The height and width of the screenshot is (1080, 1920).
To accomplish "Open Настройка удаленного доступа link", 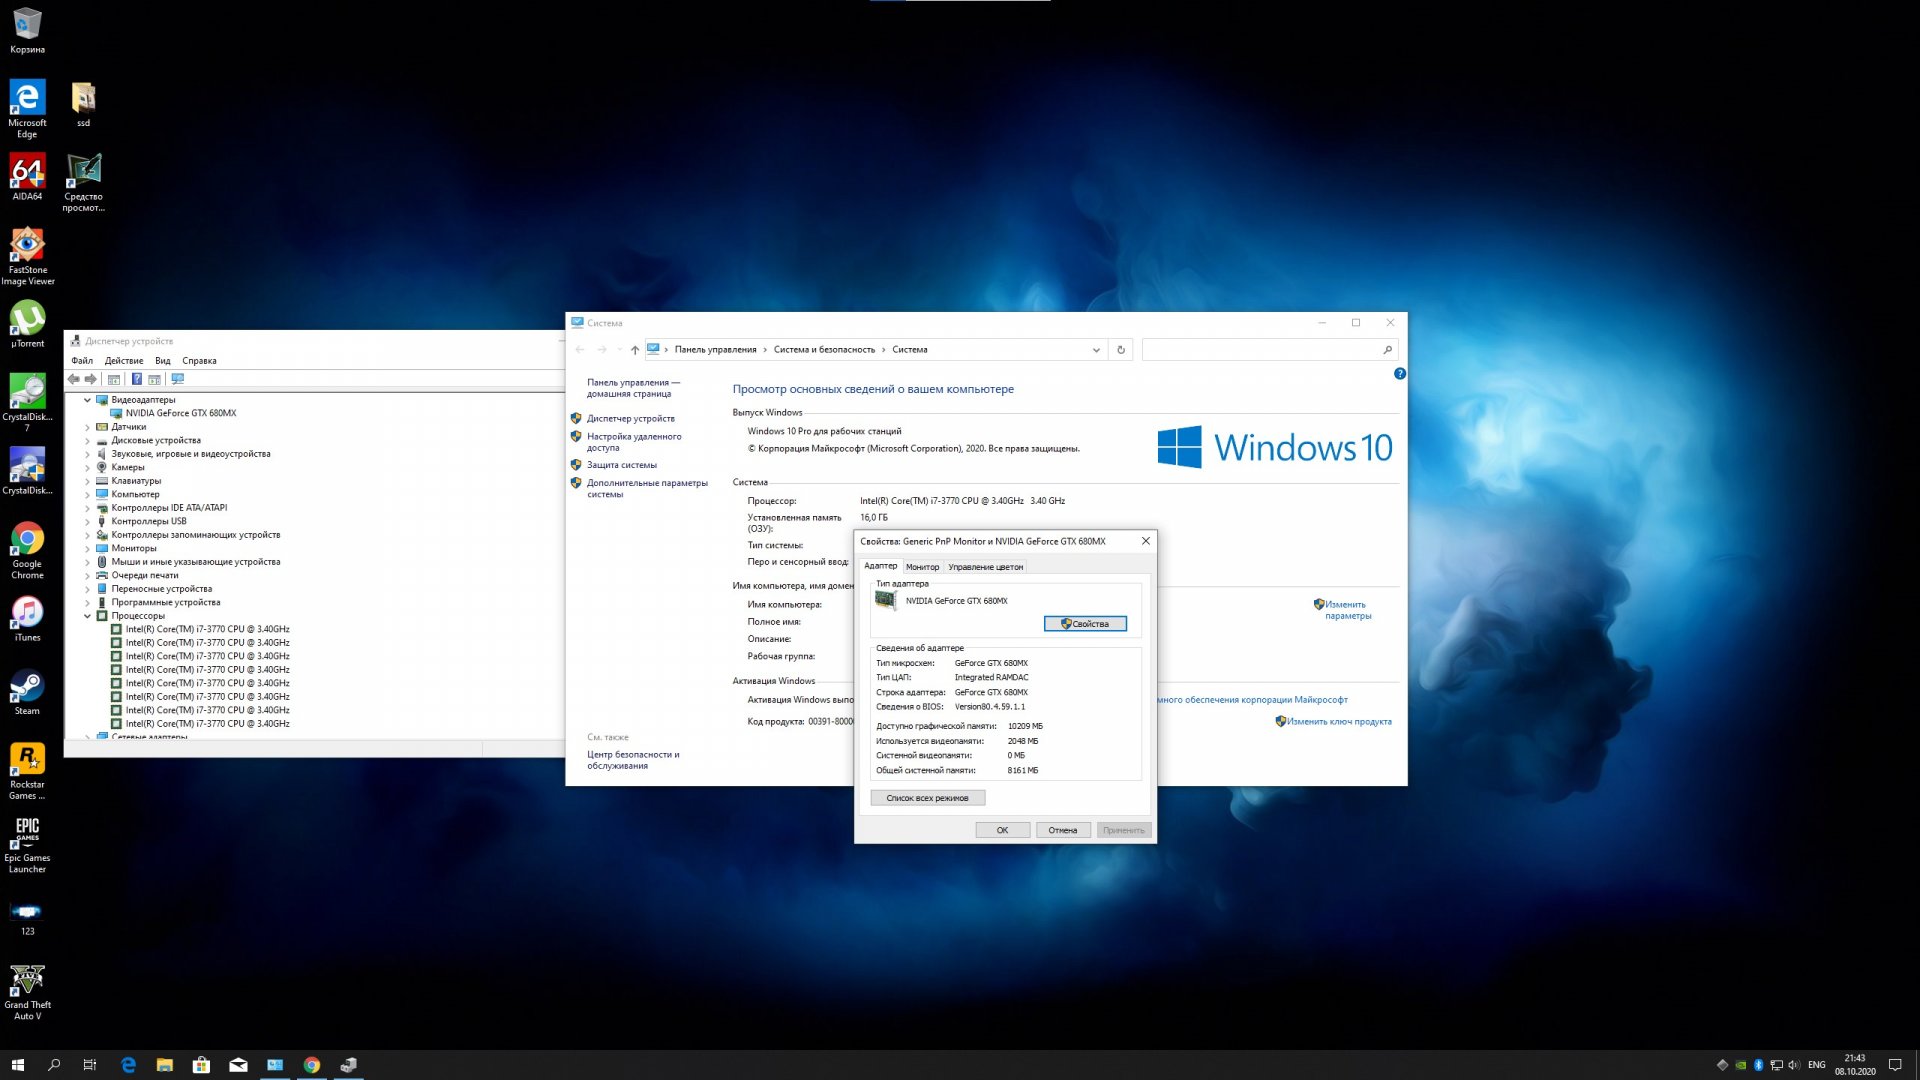I will click(634, 442).
